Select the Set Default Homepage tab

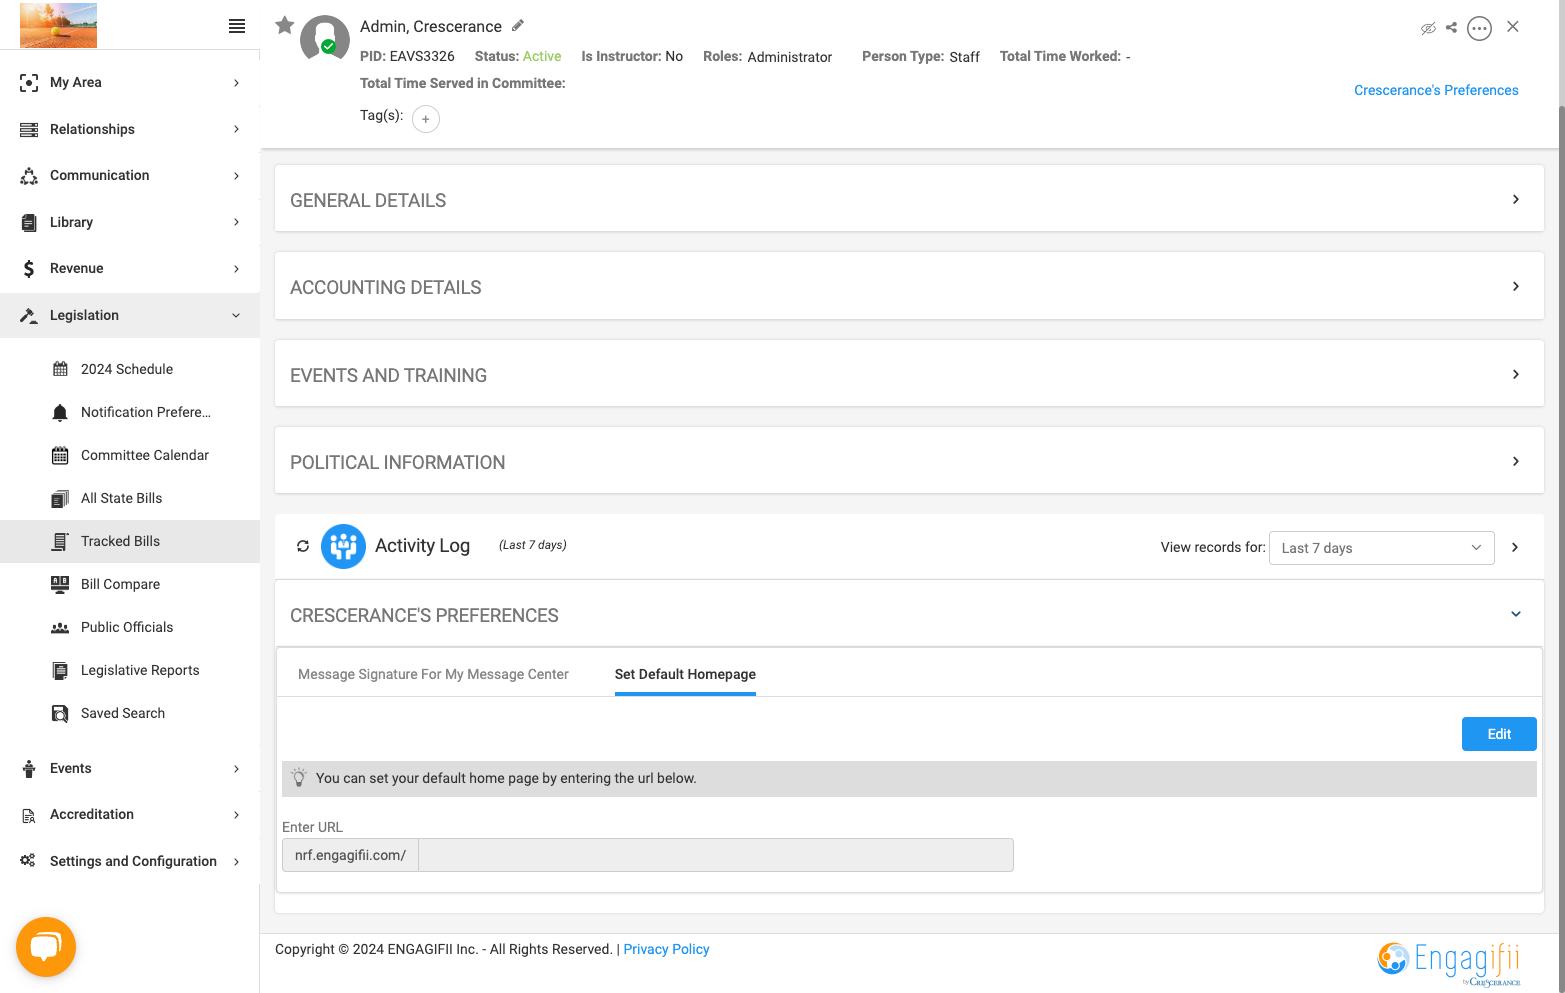[x=685, y=674]
